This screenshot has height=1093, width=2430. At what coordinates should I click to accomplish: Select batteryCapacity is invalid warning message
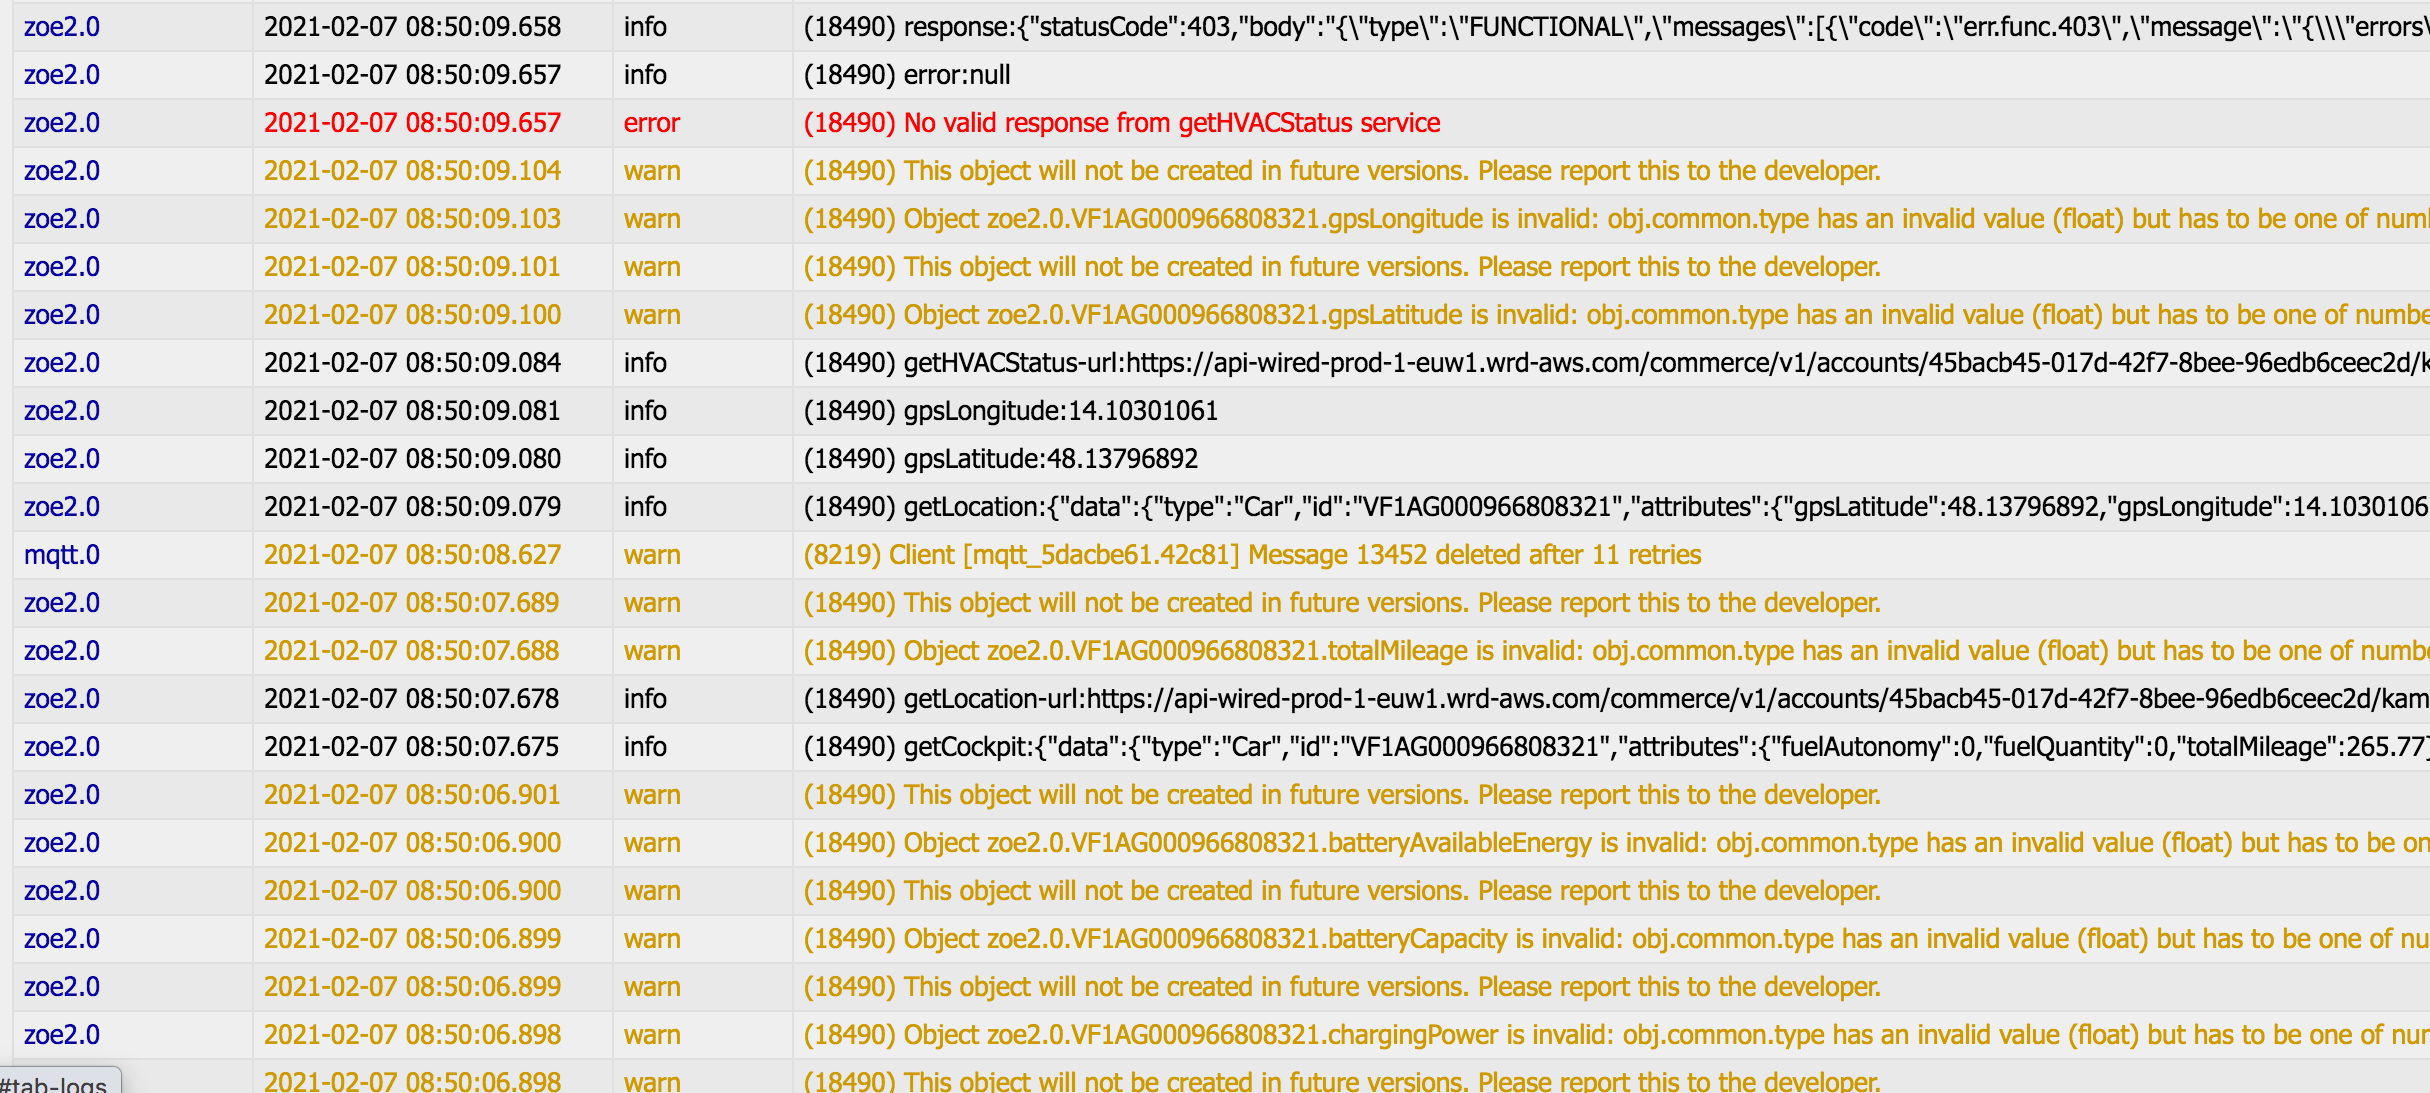click(x=1616, y=939)
